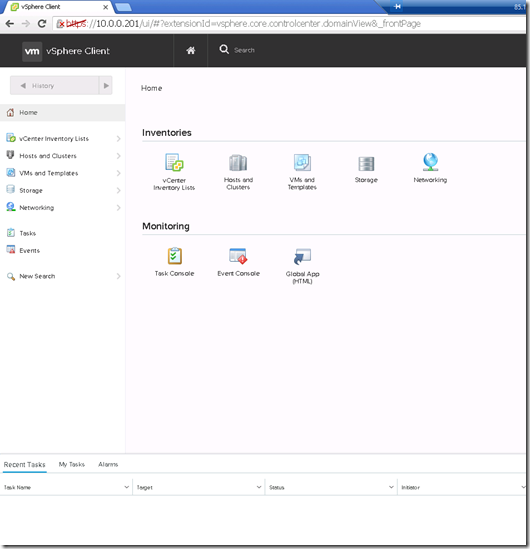Switch to Alarms tab
The width and height of the screenshot is (530, 549).
click(x=108, y=464)
